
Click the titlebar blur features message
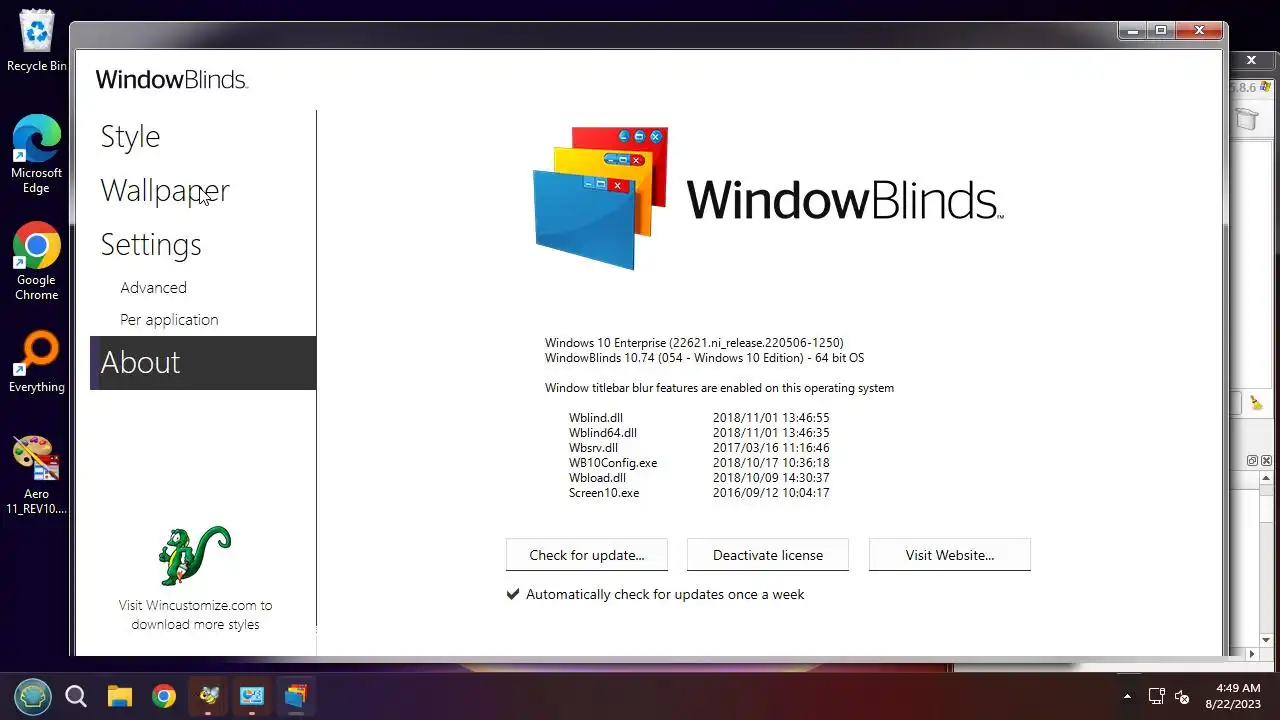[719, 388]
